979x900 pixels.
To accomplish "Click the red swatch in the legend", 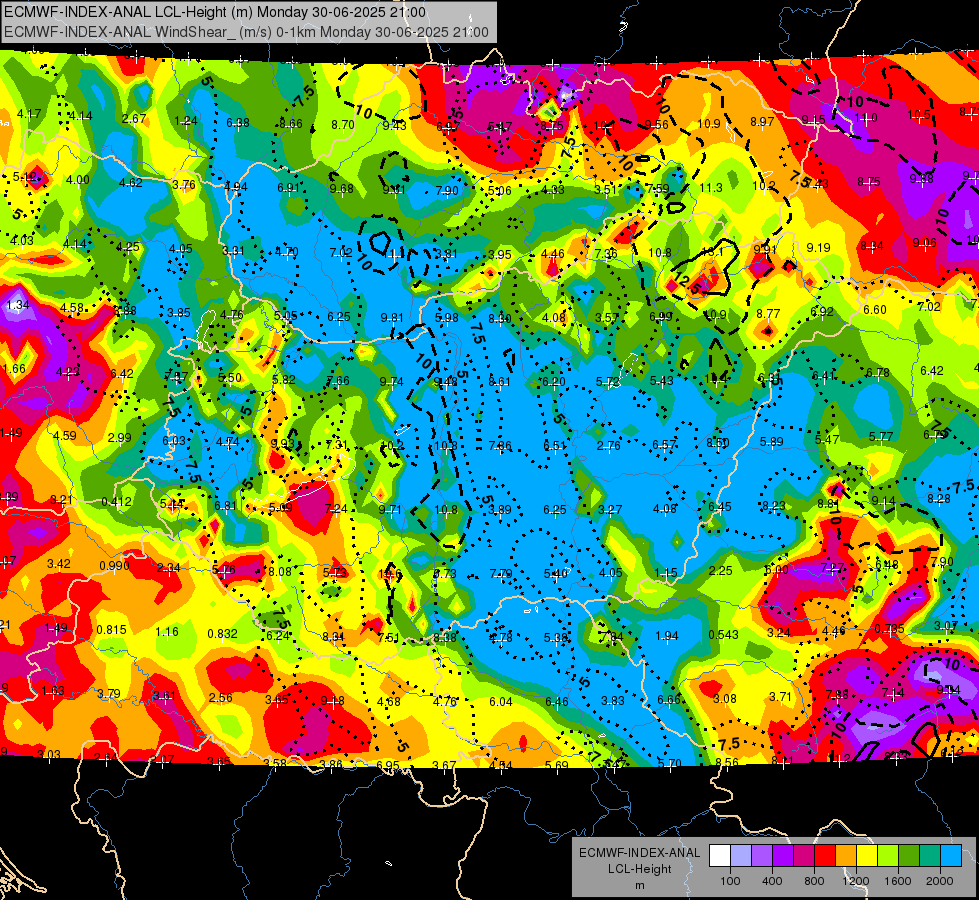I will pyautogui.click(x=825, y=856).
